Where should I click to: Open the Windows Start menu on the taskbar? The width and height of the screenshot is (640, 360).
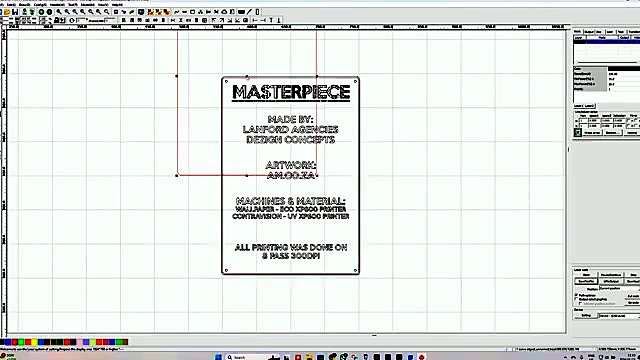click(x=218, y=357)
